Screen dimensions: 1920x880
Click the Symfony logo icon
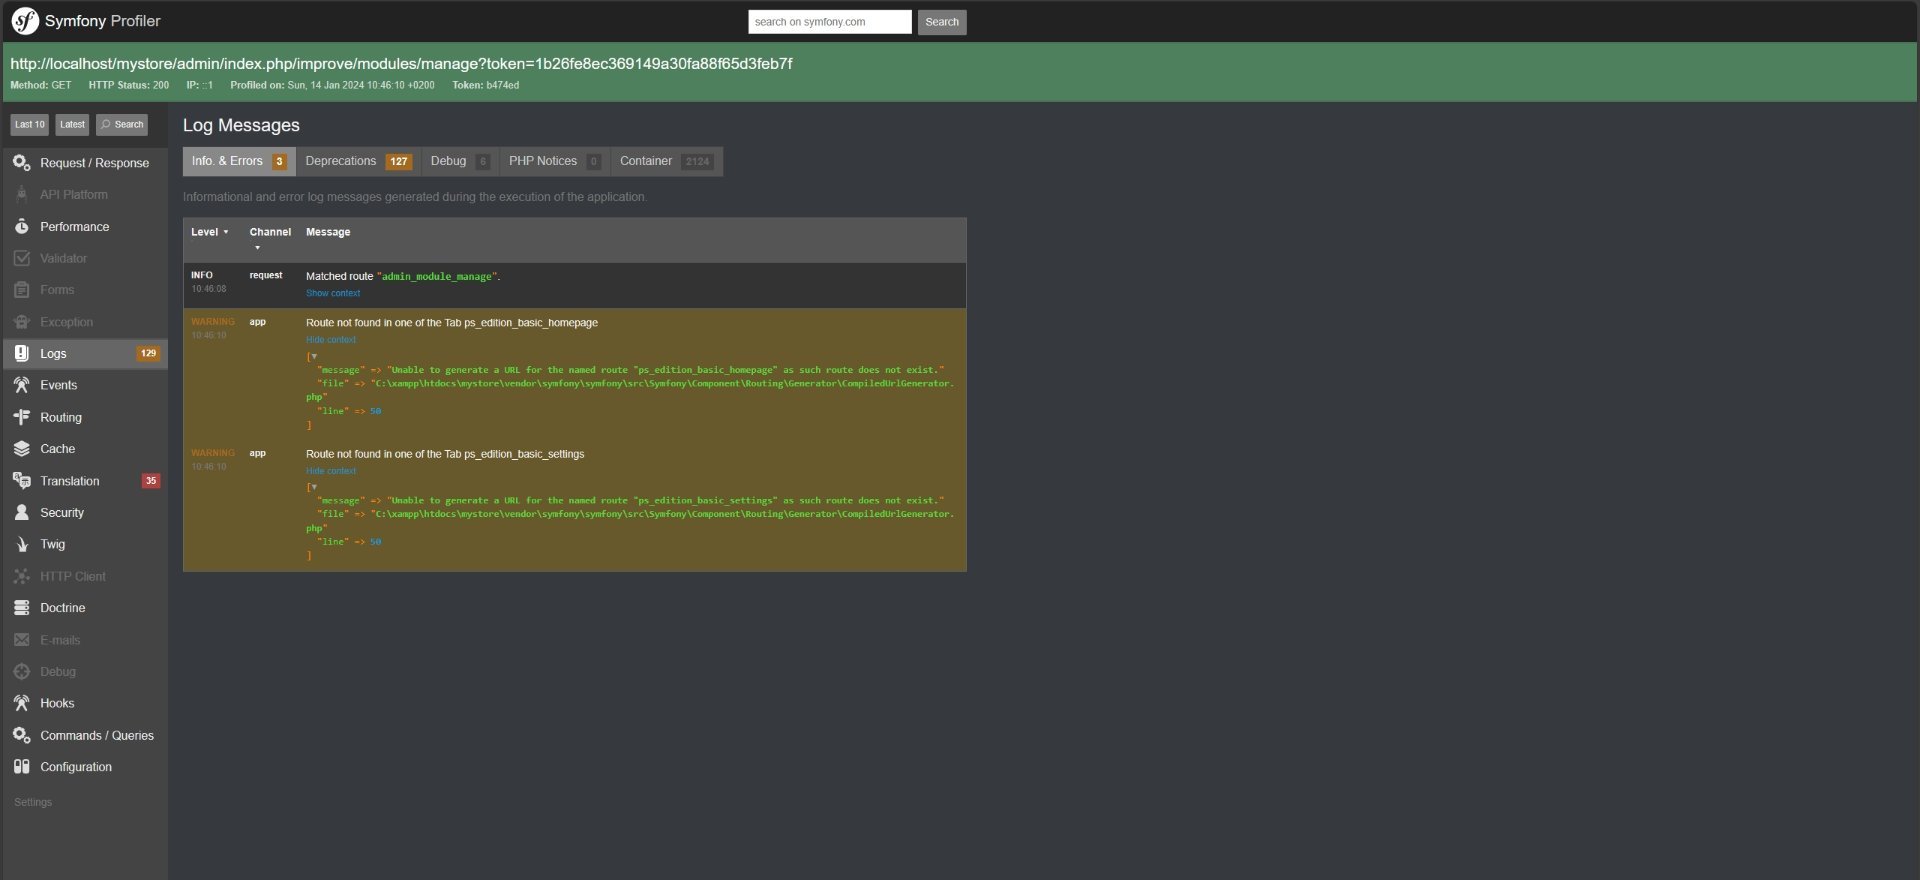coord(25,21)
